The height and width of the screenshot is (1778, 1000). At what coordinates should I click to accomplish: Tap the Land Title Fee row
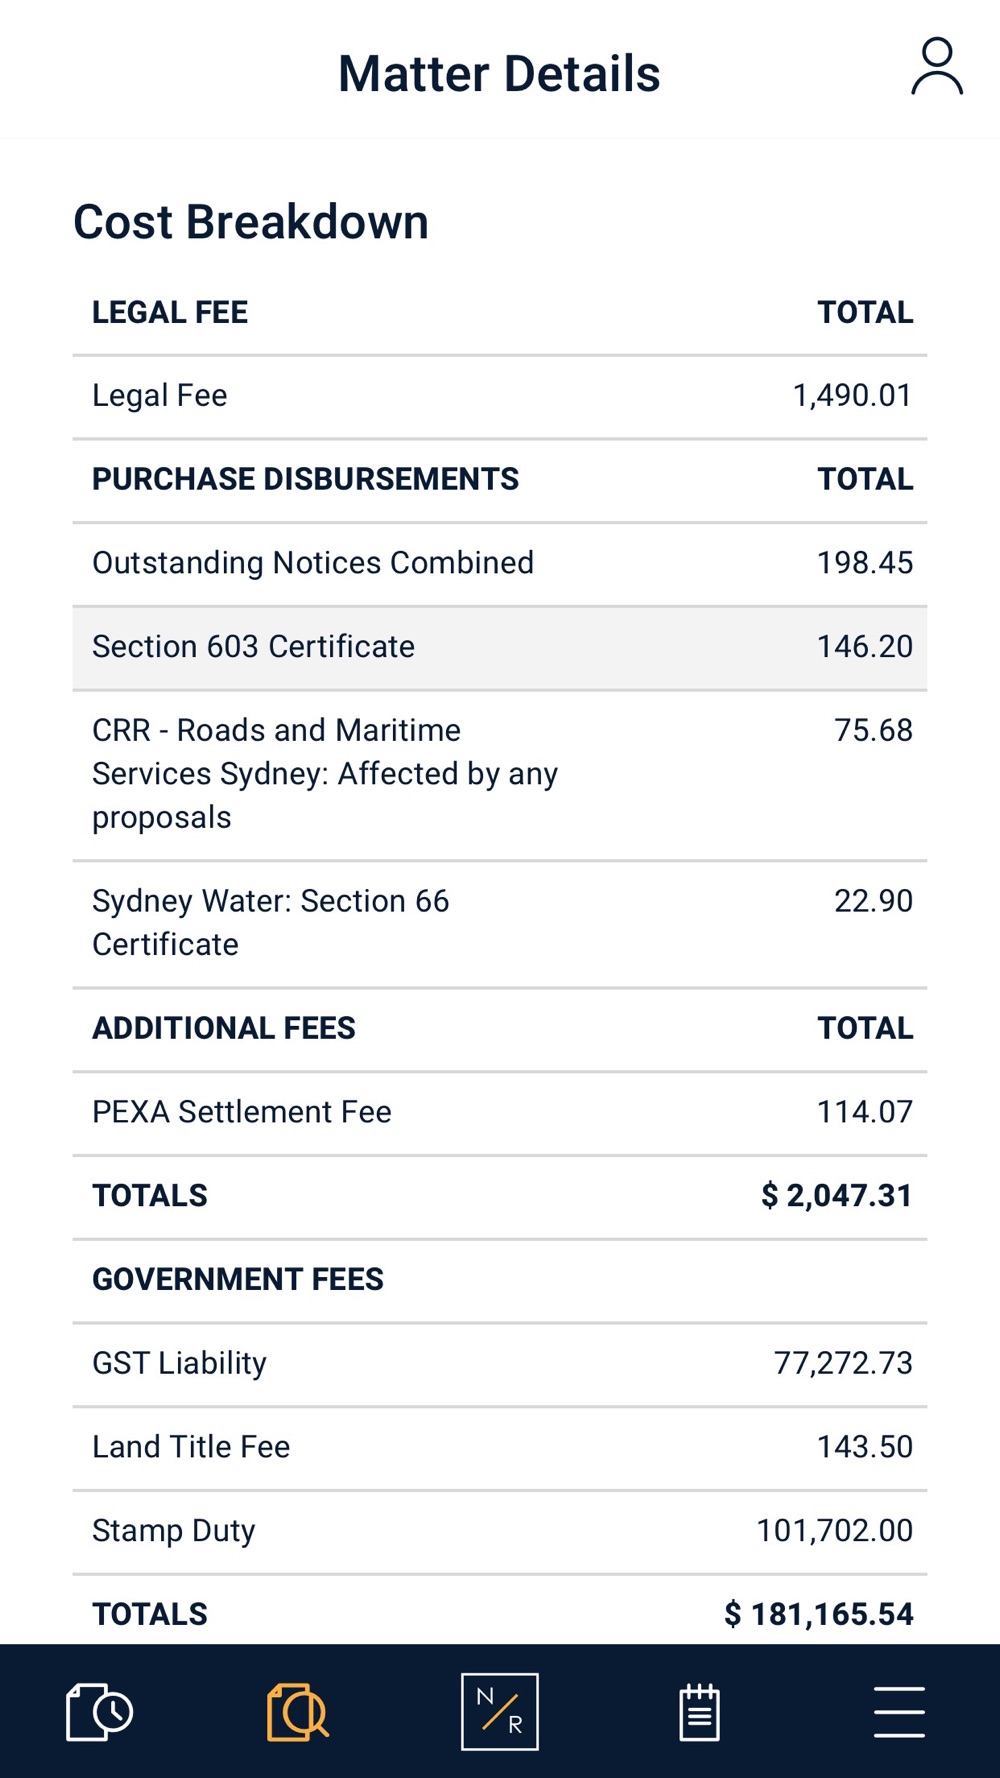click(x=500, y=1448)
